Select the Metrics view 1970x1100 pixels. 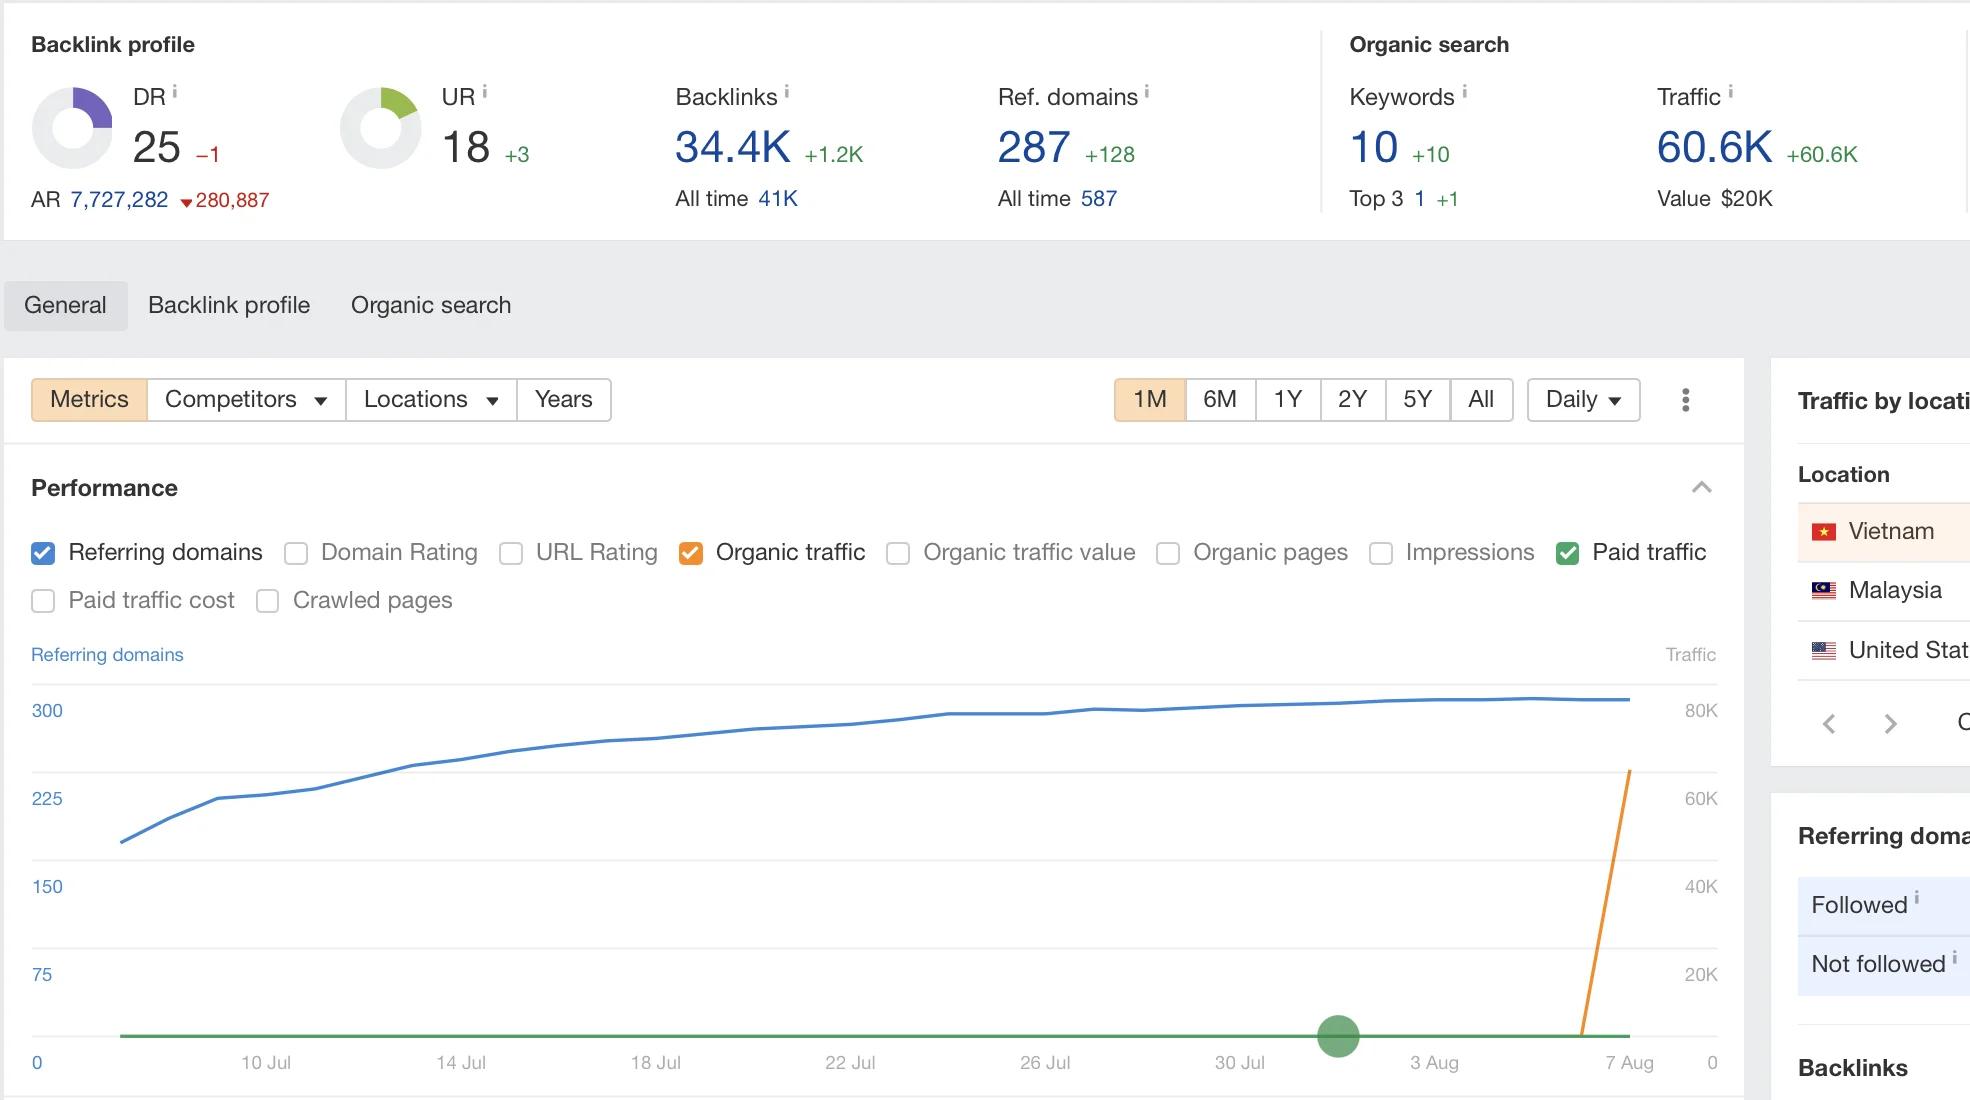coord(89,400)
